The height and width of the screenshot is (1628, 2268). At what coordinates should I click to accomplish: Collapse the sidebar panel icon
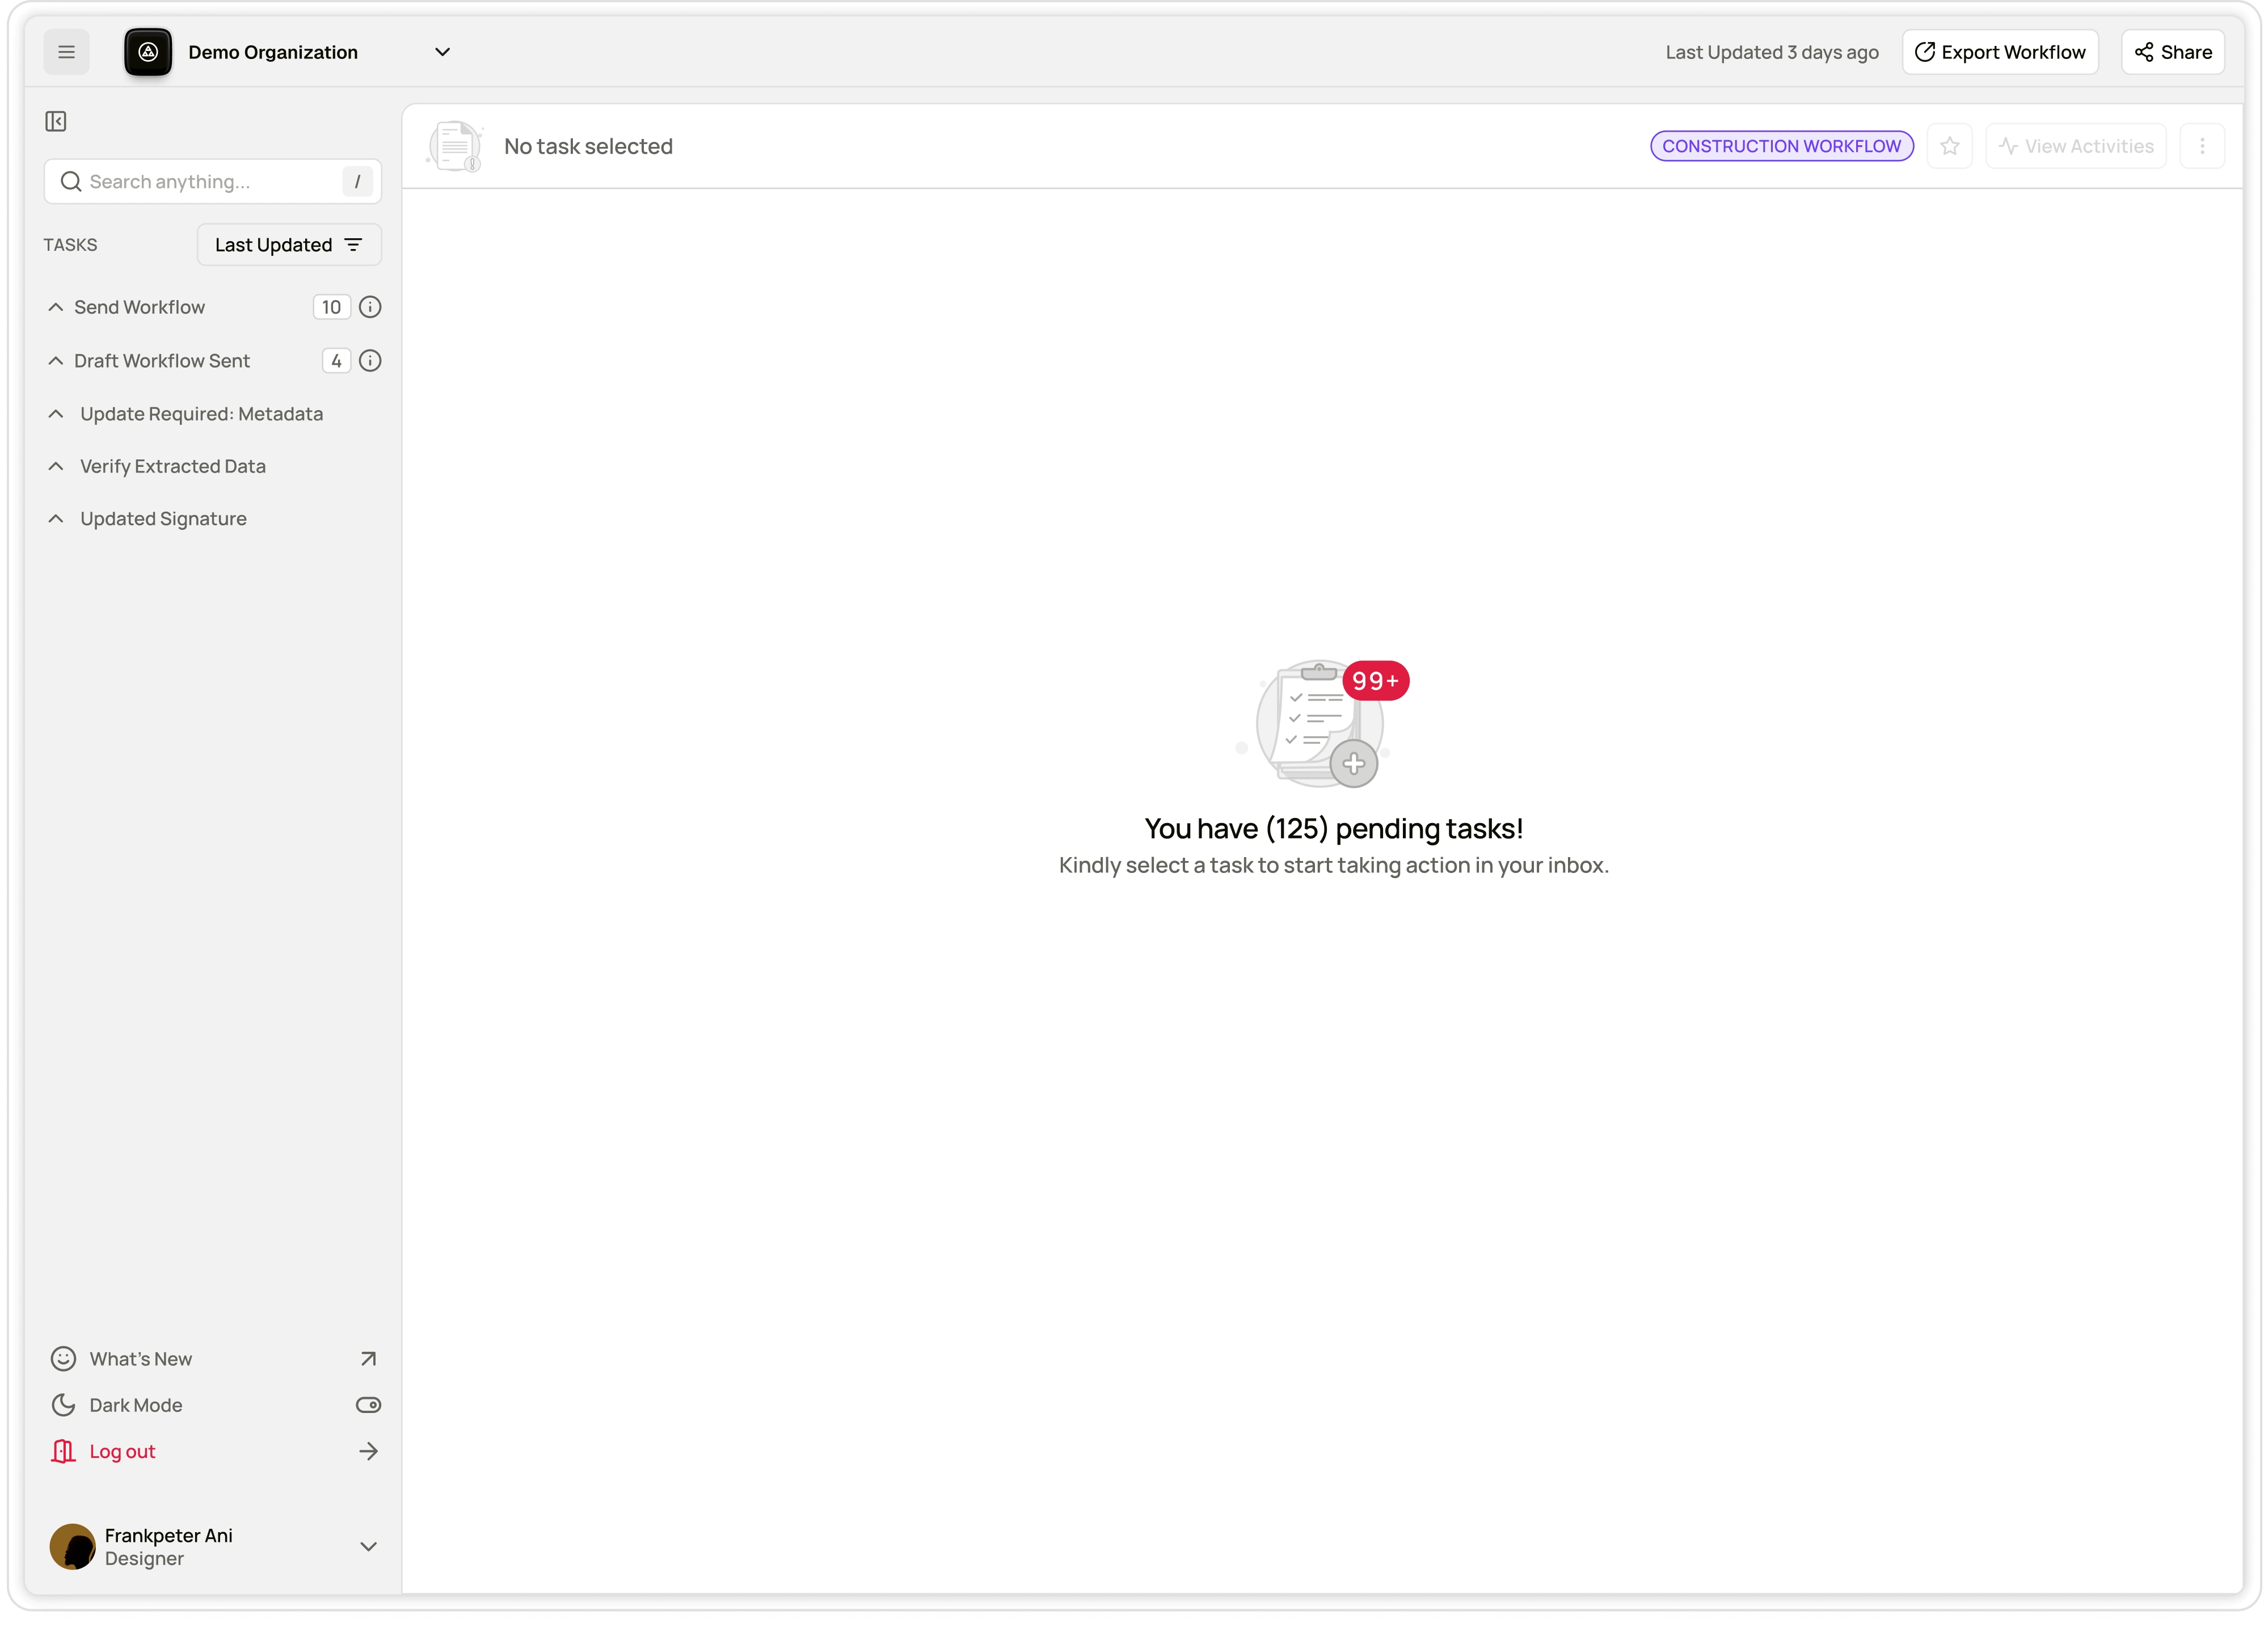tap(56, 121)
